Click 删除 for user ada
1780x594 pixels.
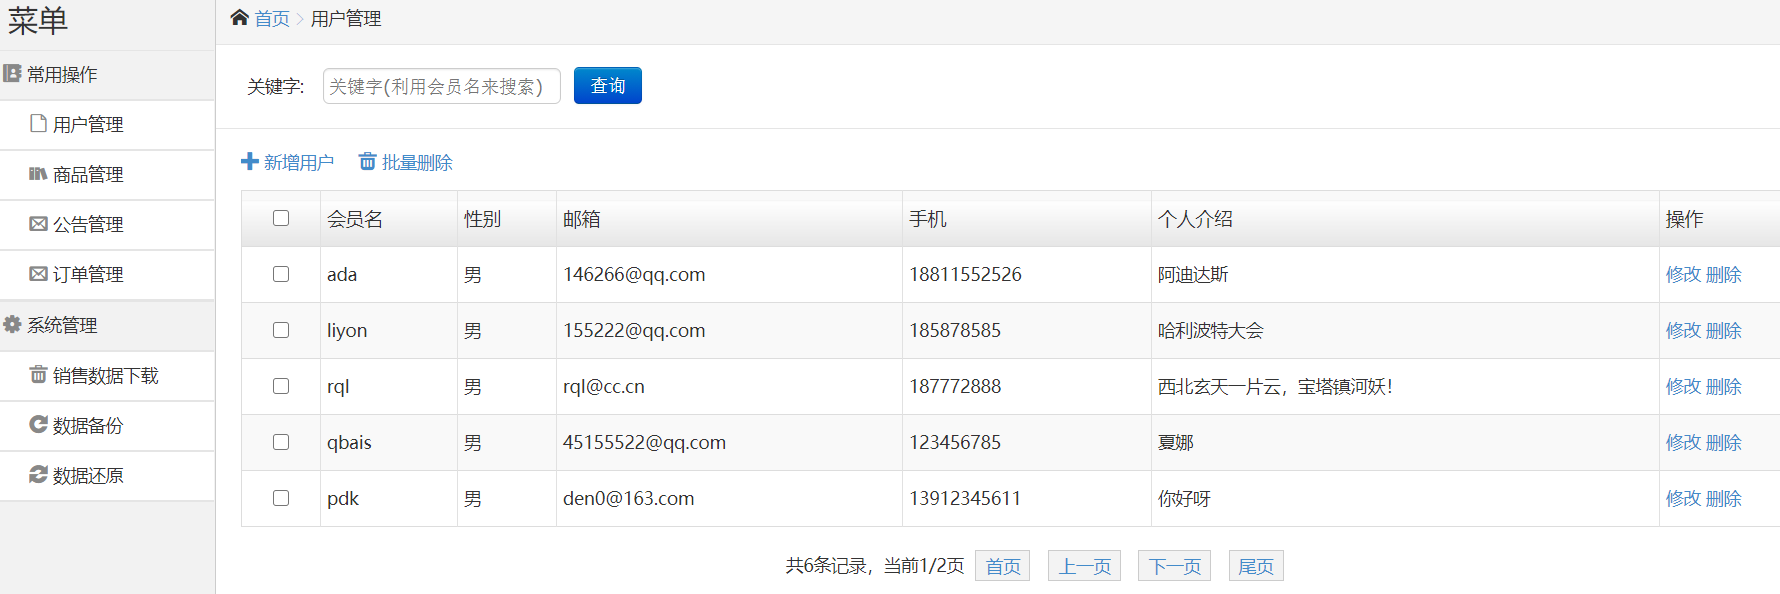click(x=1723, y=274)
